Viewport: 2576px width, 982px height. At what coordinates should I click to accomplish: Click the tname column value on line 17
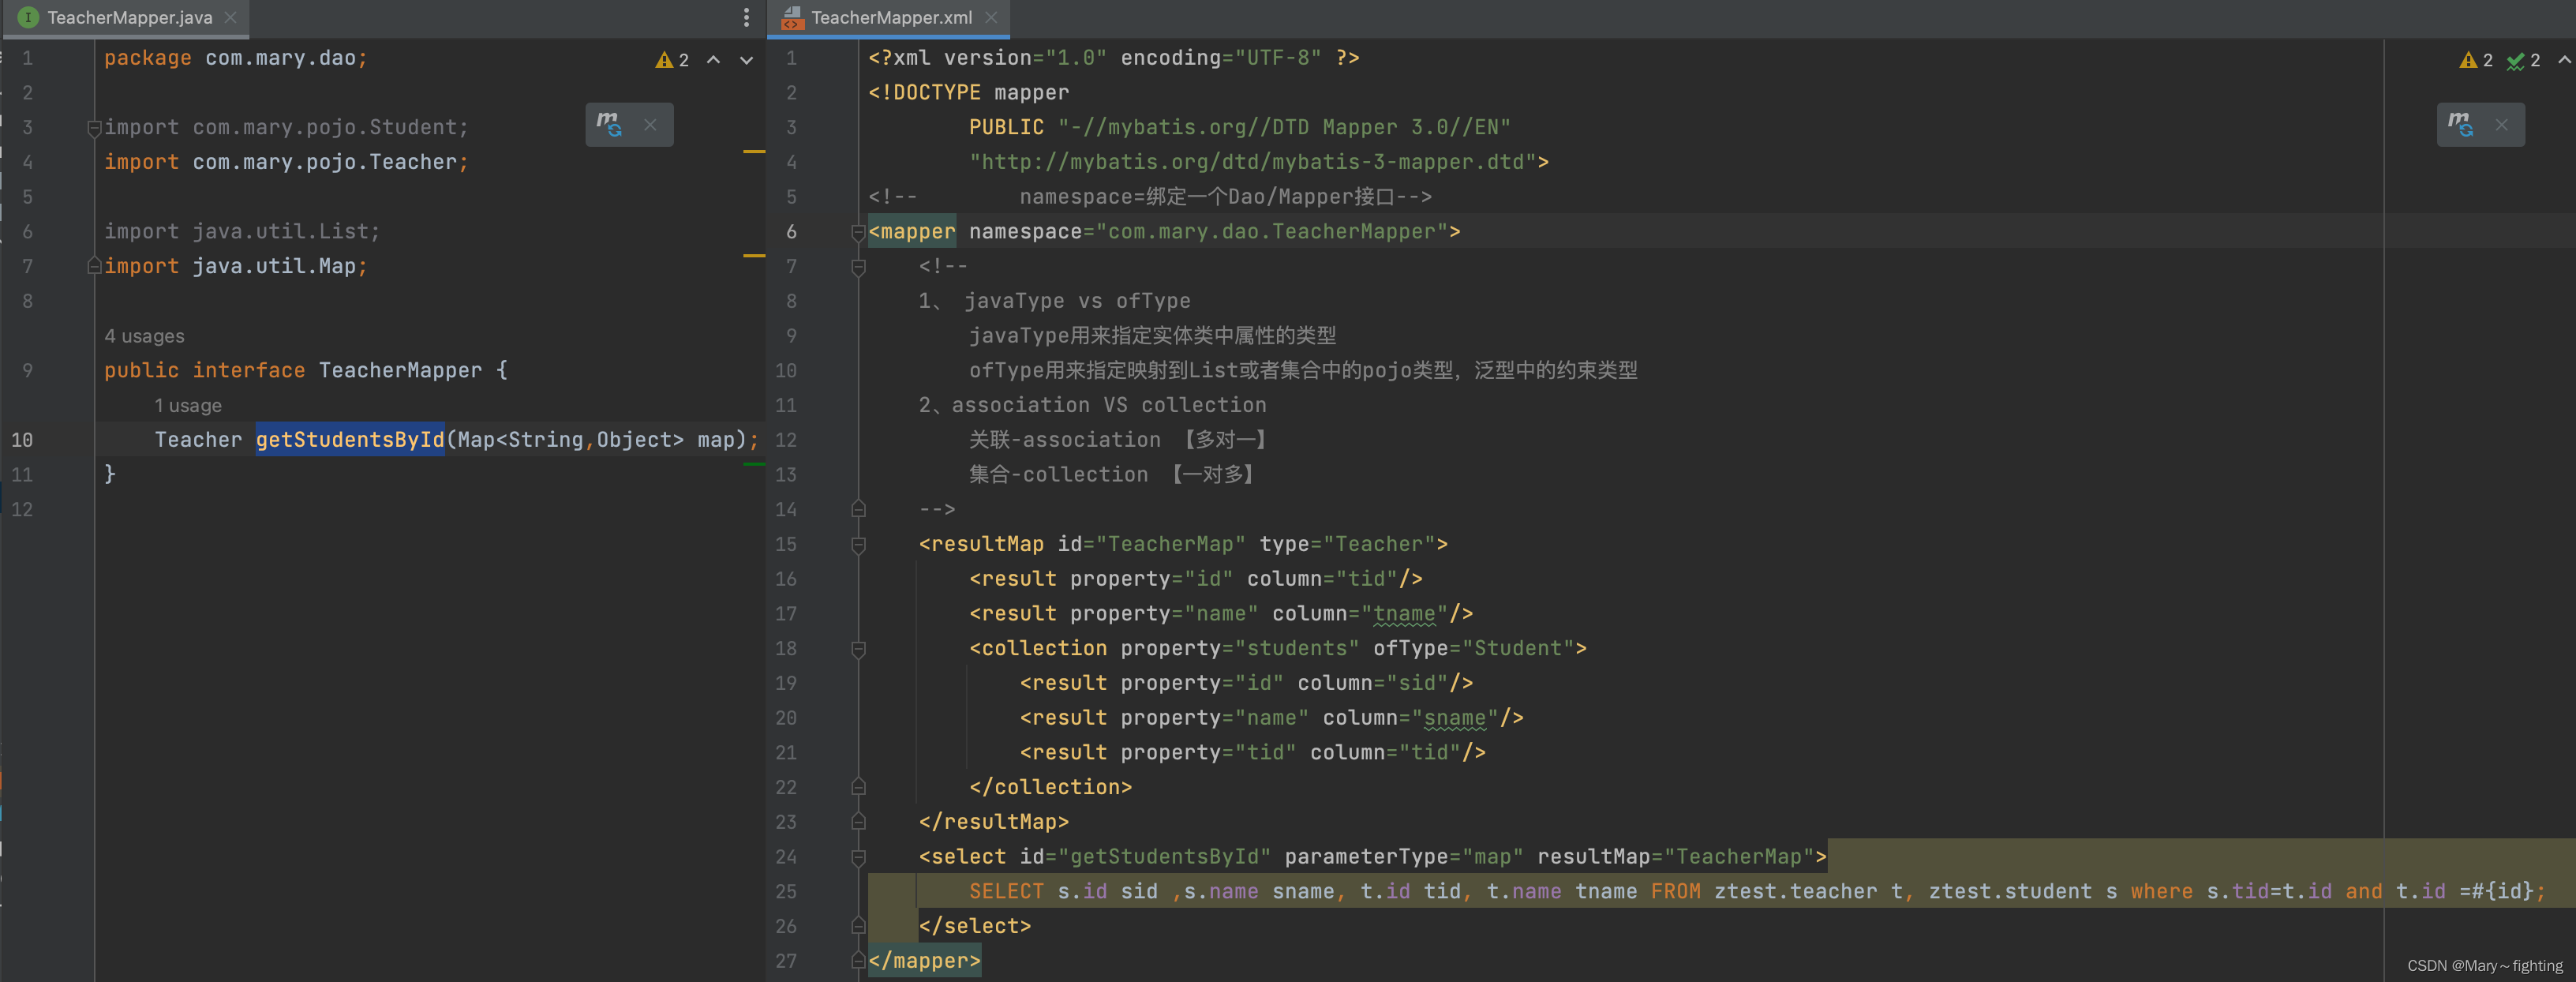click(x=1404, y=614)
